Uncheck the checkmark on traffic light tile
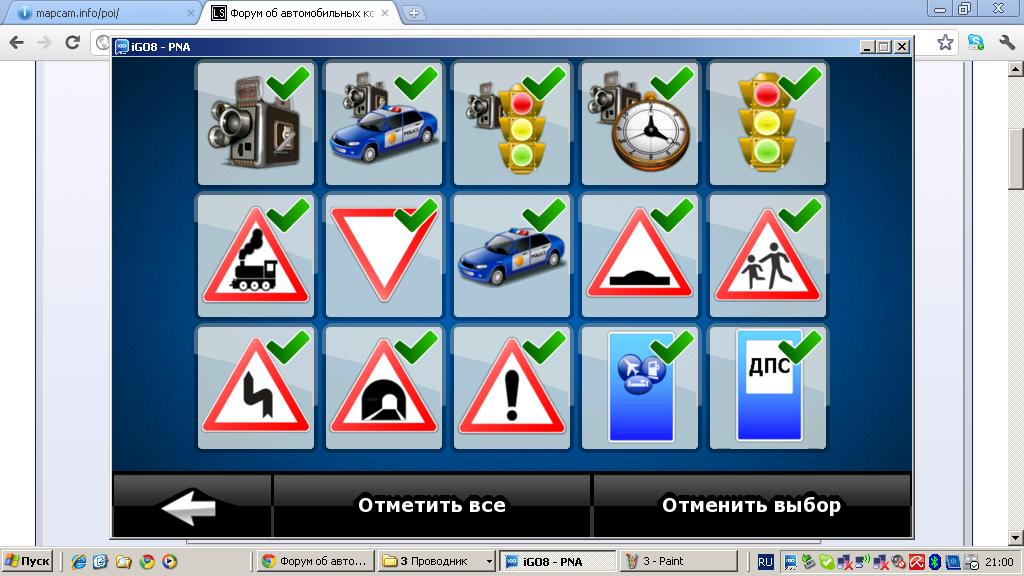This screenshot has height=576, width=1024. point(800,84)
